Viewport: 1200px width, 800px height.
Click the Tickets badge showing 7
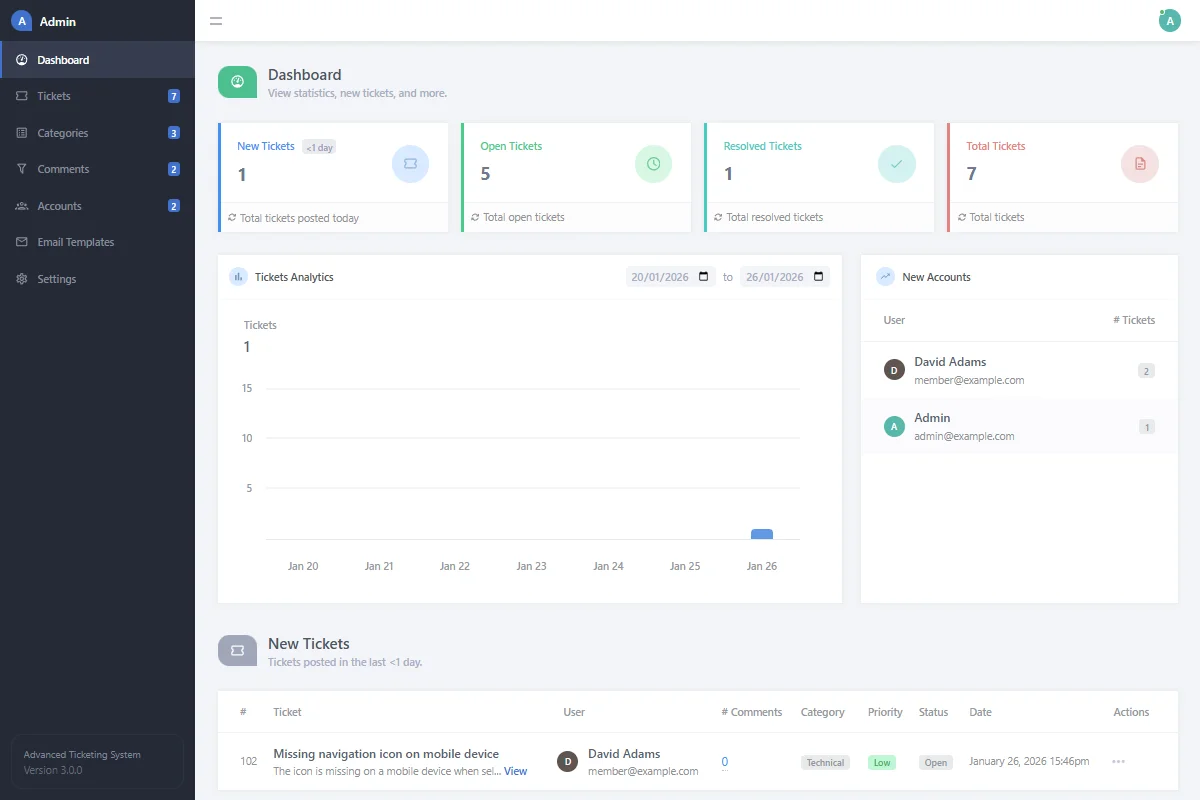174,96
